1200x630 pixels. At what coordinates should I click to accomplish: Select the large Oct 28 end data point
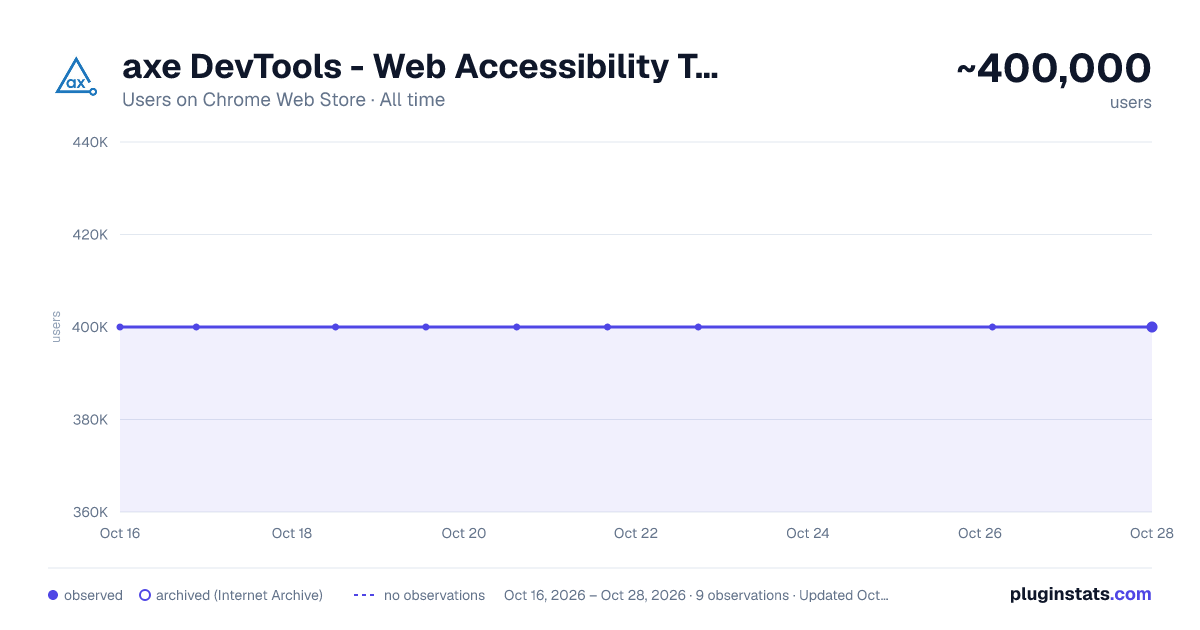click(x=1152, y=327)
